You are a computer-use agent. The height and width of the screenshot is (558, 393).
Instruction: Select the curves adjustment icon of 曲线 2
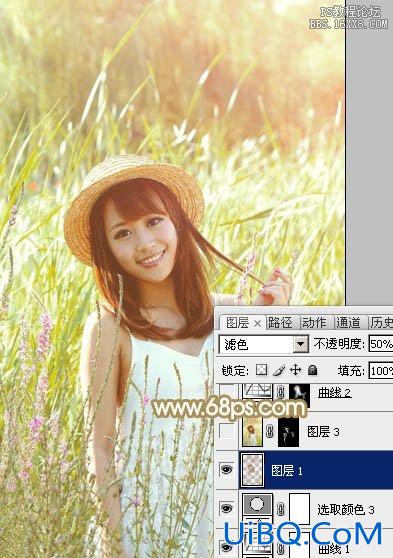coord(258,391)
